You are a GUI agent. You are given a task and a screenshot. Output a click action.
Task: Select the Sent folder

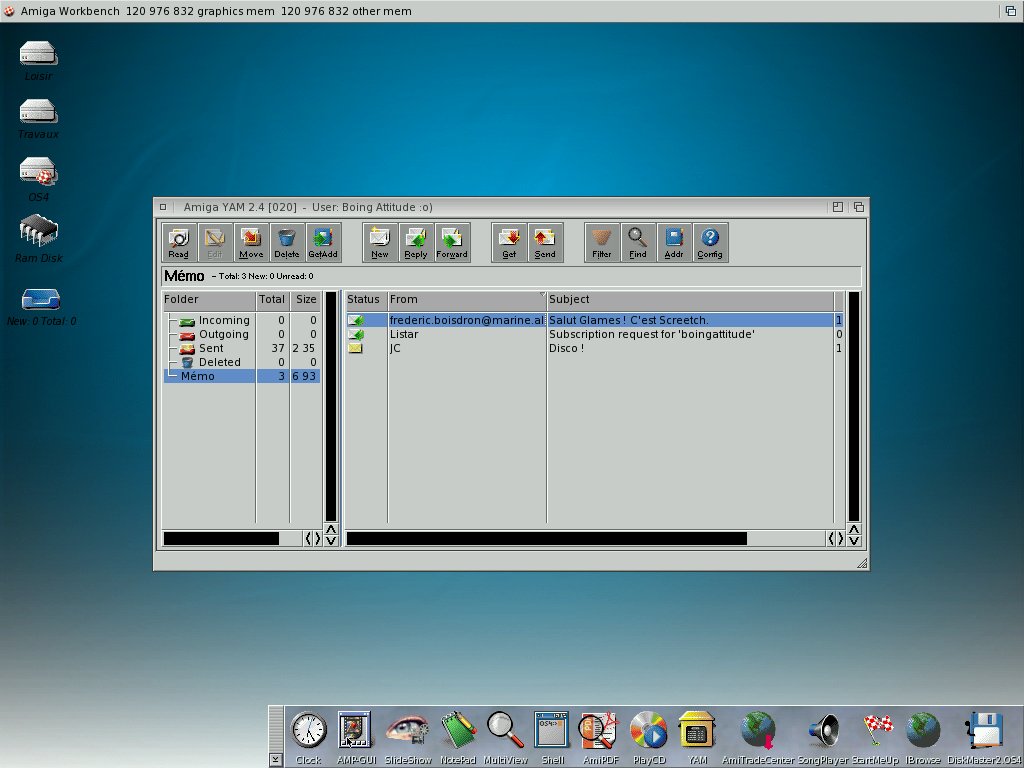(242, 348)
